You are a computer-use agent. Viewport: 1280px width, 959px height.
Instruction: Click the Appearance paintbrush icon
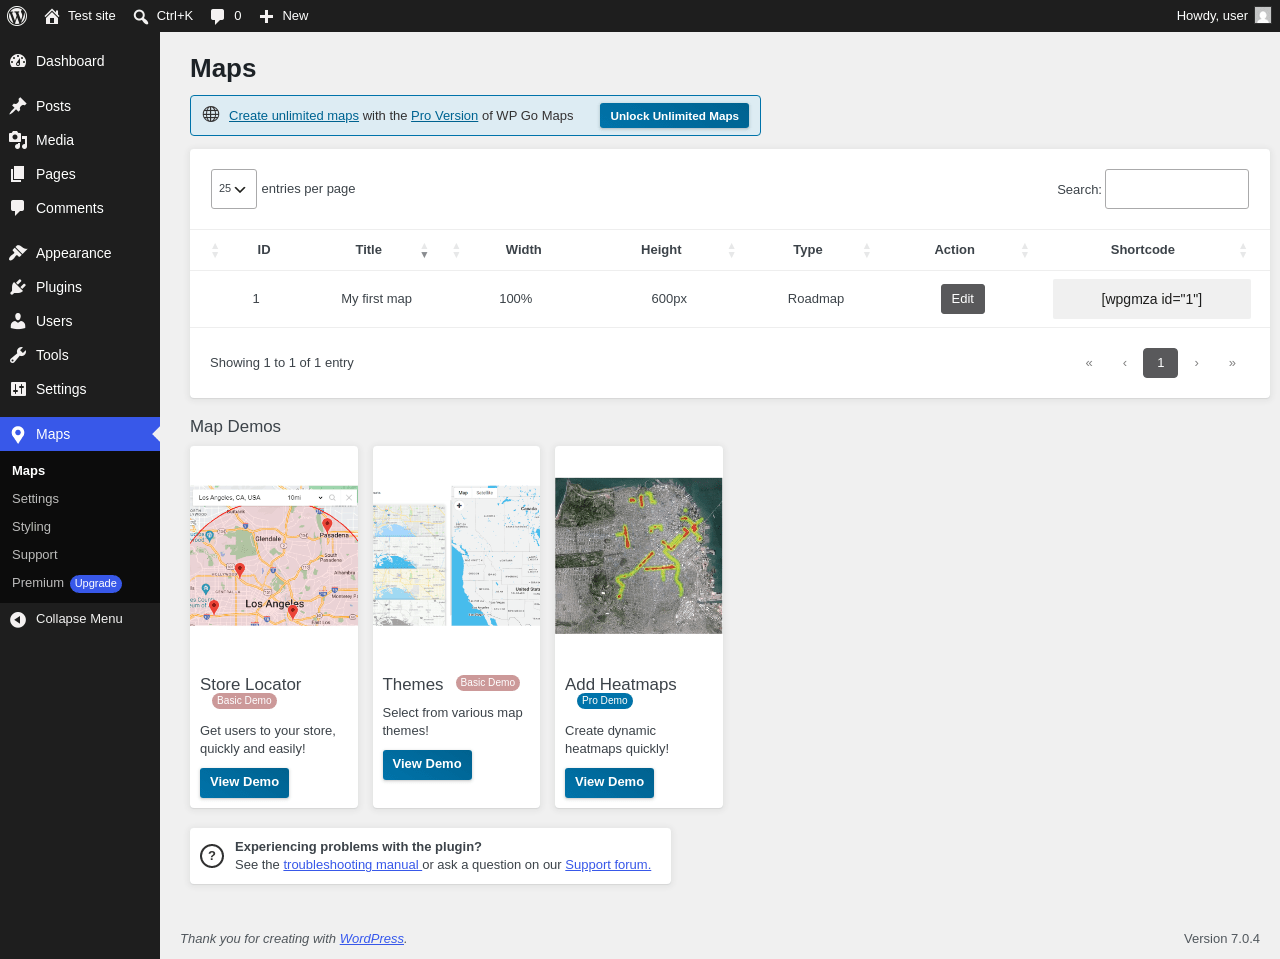pyautogui.click(x=18, y=253)
